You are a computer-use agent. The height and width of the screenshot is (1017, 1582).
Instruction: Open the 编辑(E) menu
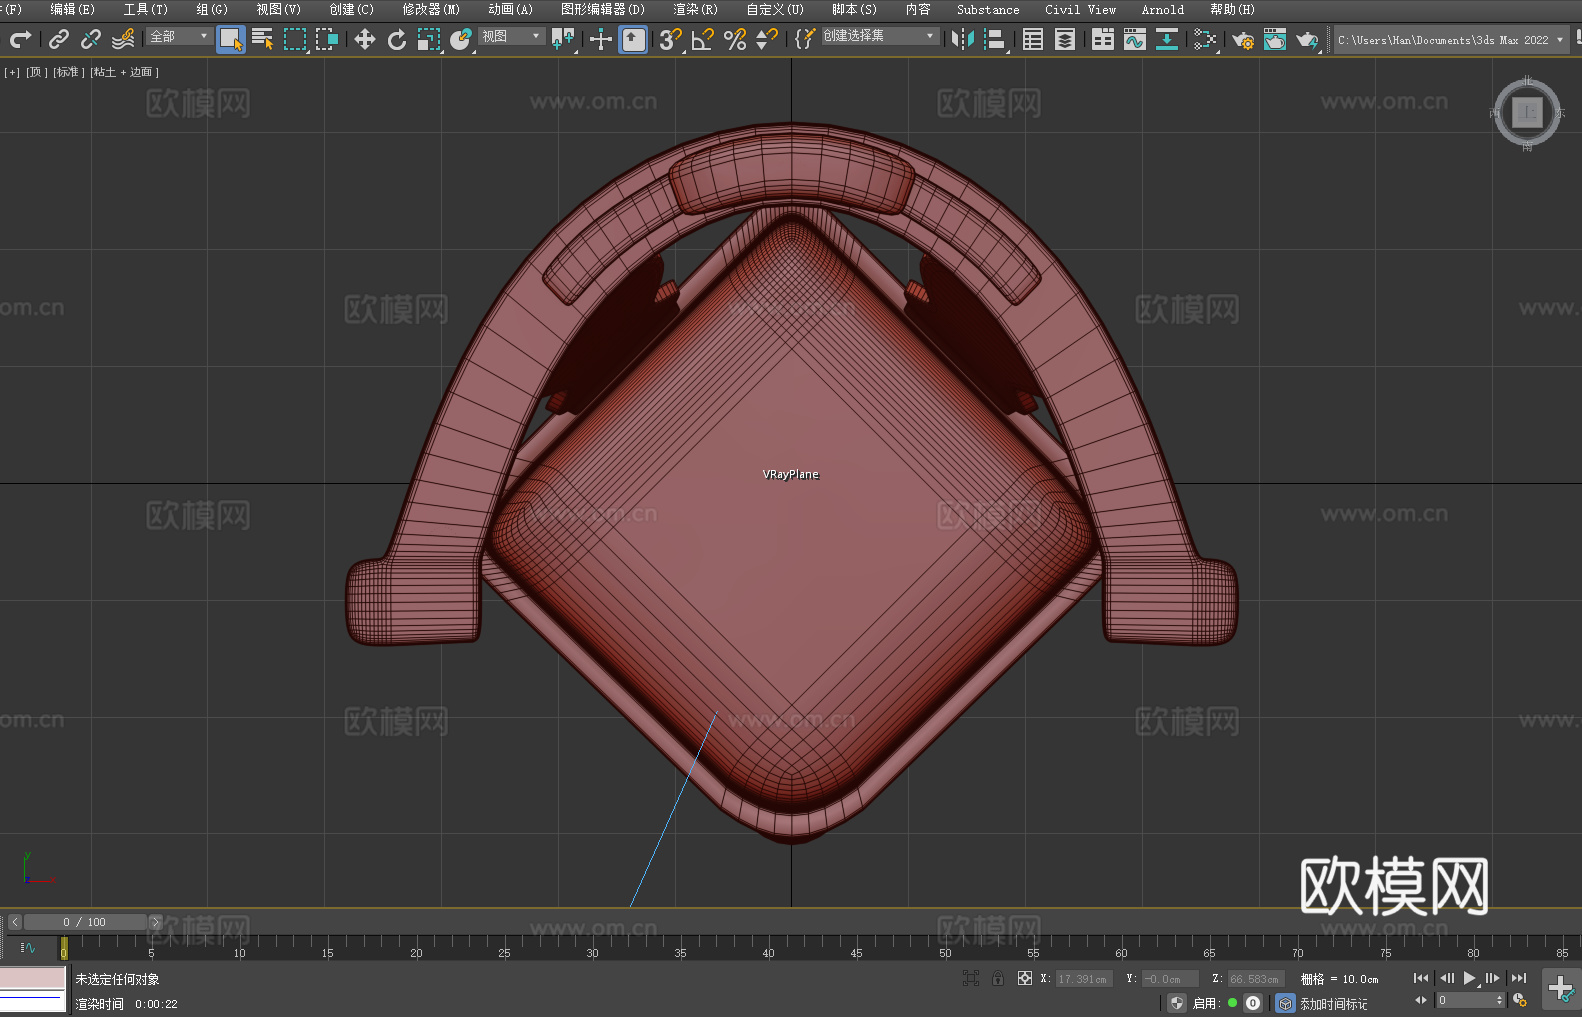(73, 9)
